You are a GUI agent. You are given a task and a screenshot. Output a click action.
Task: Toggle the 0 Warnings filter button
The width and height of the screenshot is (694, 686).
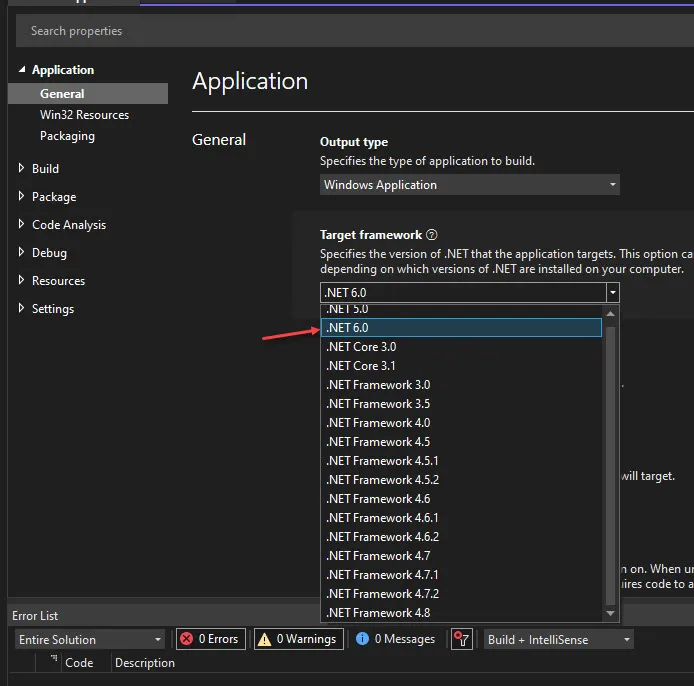coord(299,639)
